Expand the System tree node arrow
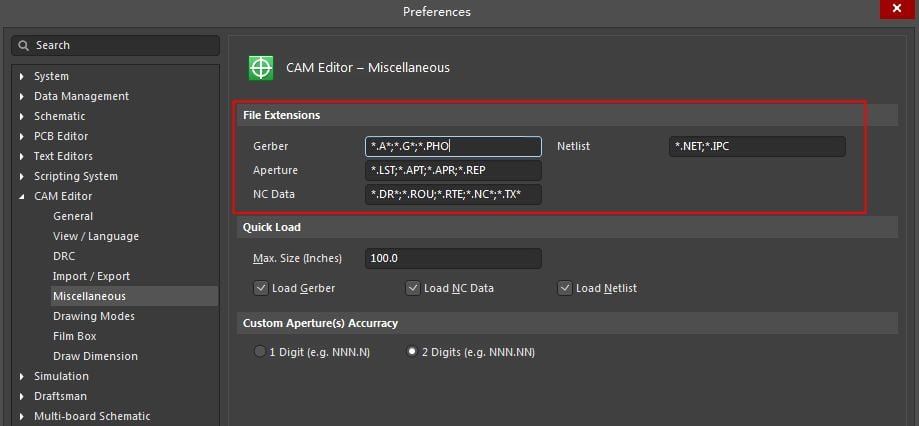The width and height of the screenshot is (919, 426). point(22,77)
